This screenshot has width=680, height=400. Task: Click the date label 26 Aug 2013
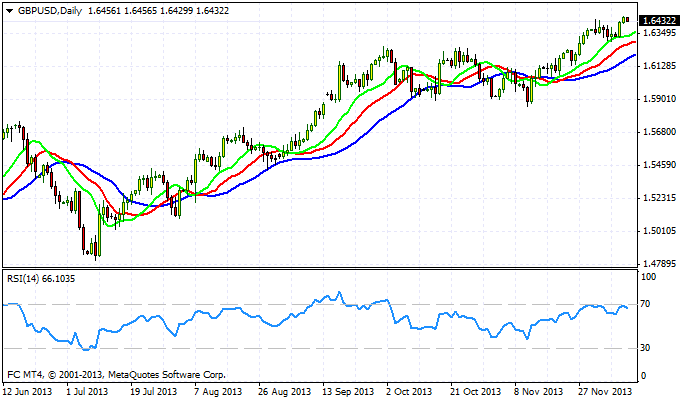click(284, 391)
